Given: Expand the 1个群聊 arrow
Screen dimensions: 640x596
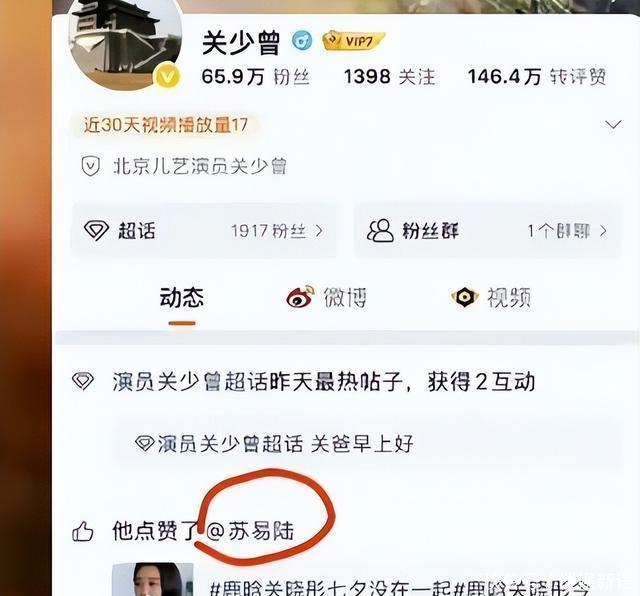Looking at the screenshot, I should [603, 231].
